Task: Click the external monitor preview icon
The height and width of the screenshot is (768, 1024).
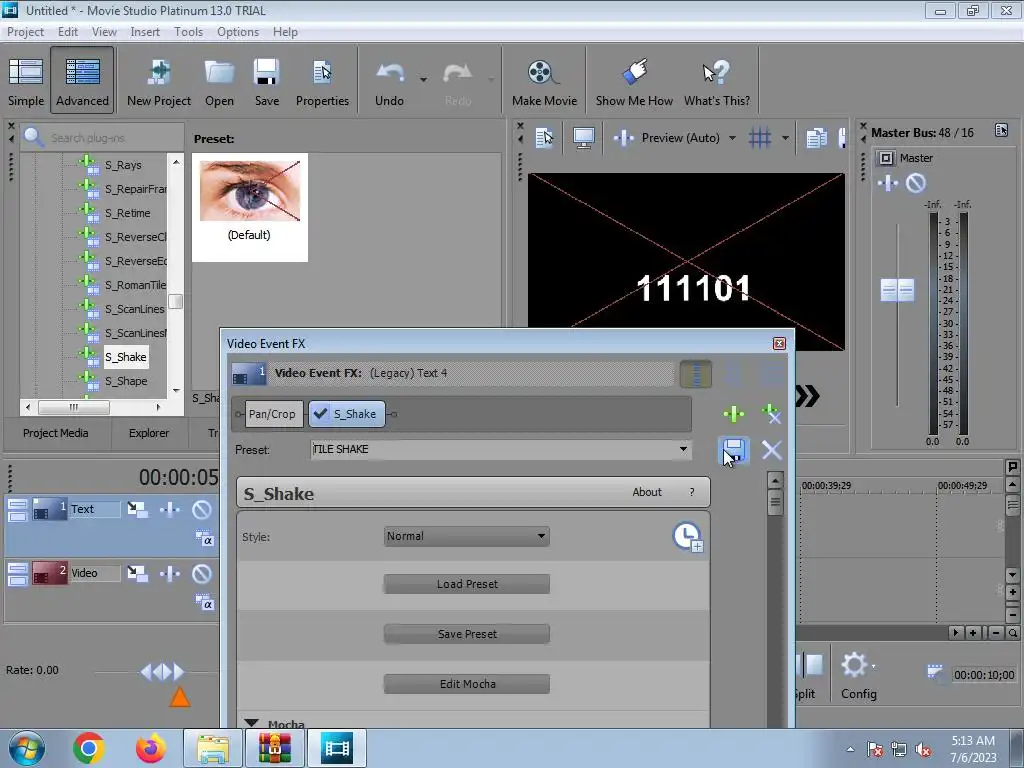Action: click(583, 138)
